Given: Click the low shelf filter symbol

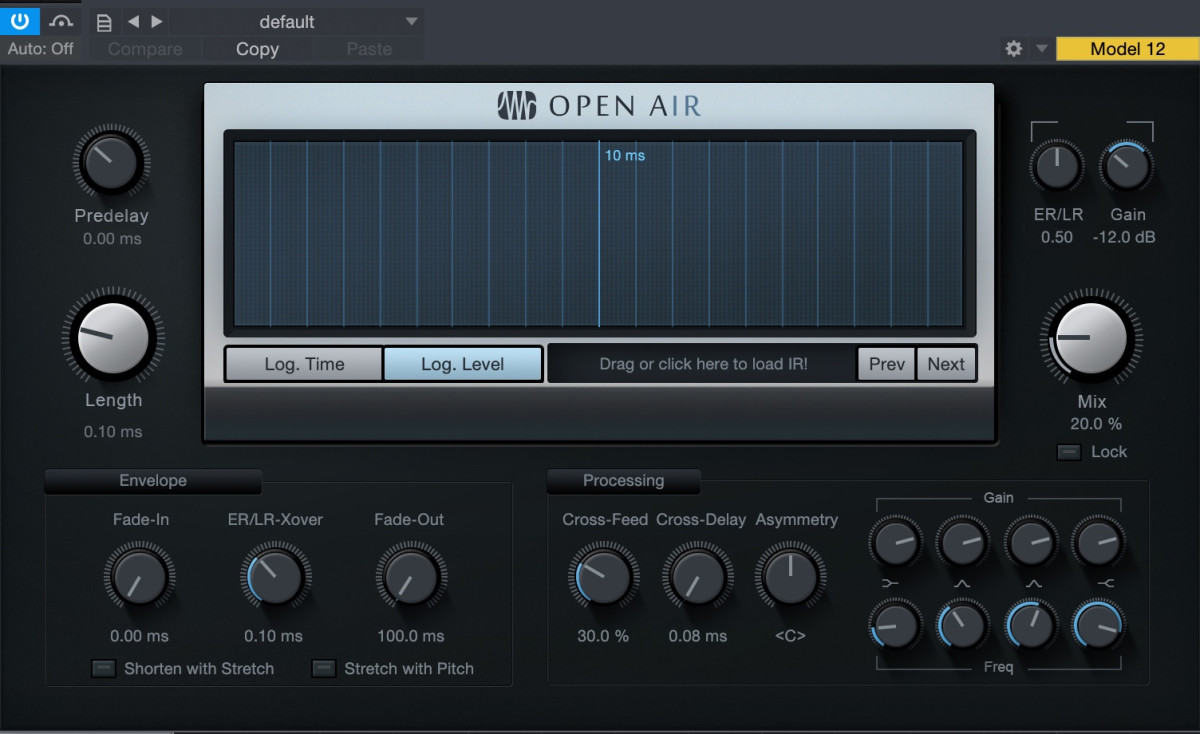Looking at the screenshot, I should (x=892, y=583).
